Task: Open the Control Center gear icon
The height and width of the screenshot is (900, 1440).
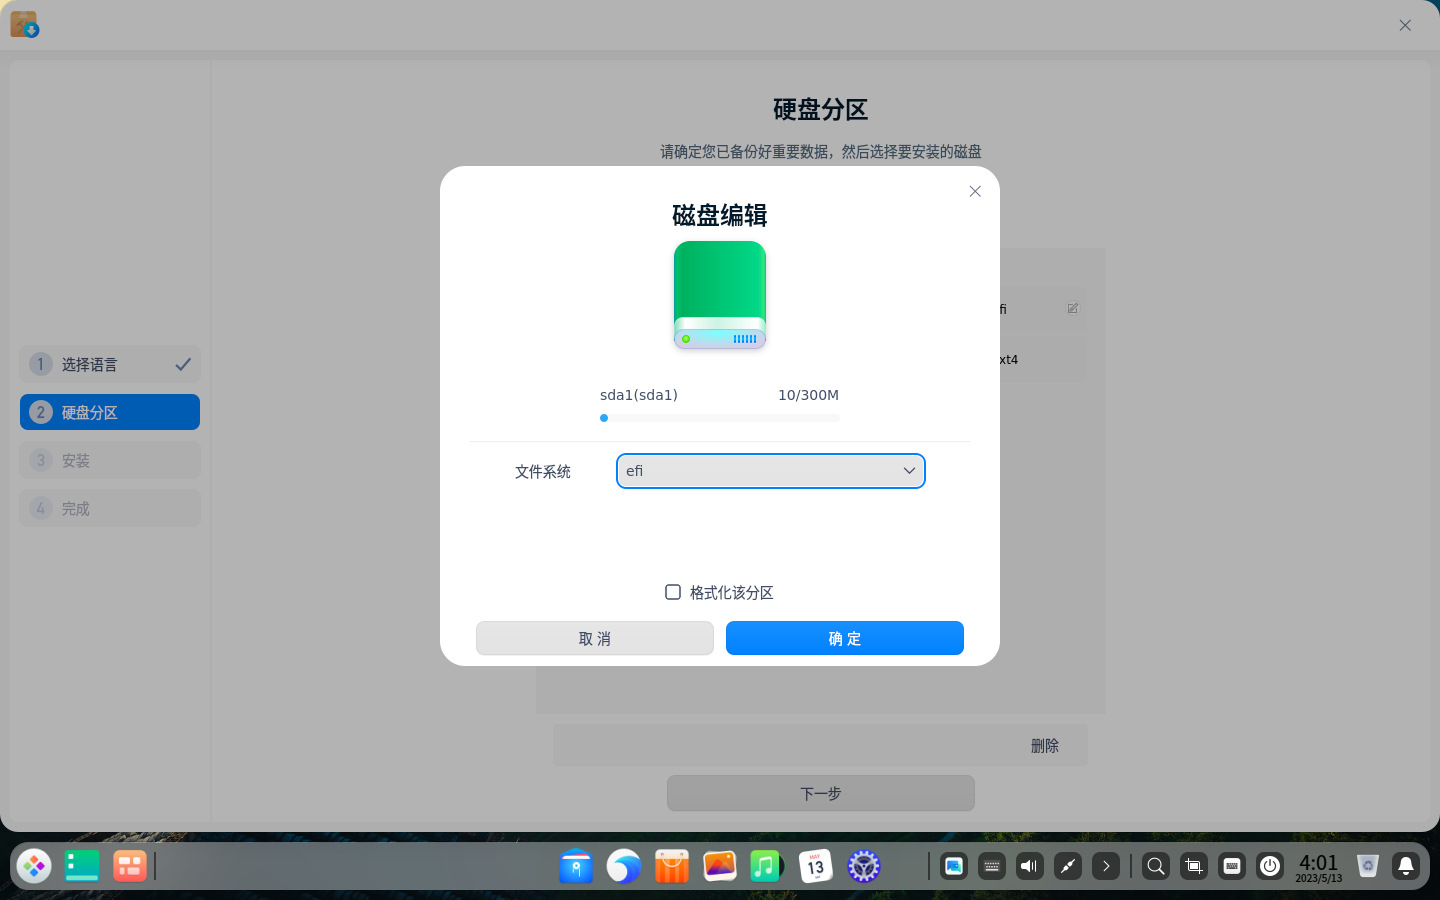Action: (x=862, y=866)
